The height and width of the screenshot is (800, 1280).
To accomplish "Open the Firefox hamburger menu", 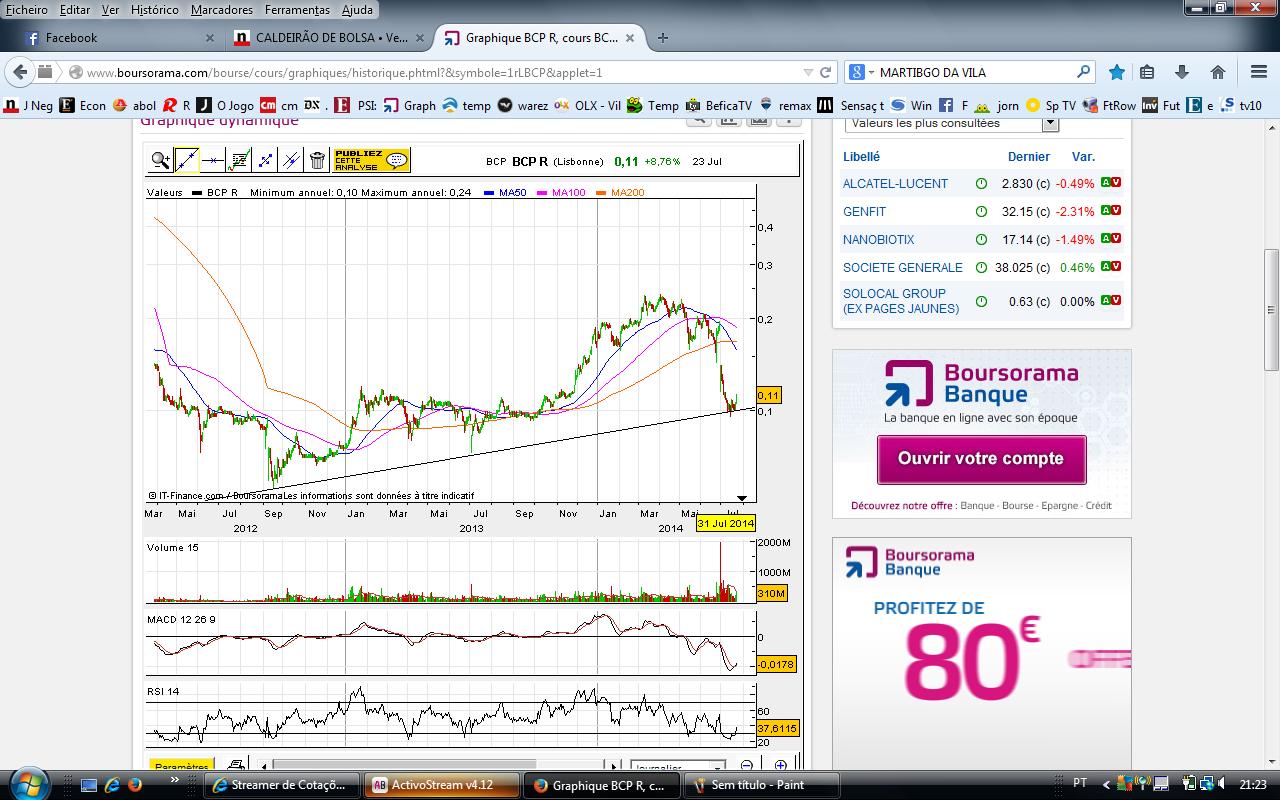I will [1259, 72].
